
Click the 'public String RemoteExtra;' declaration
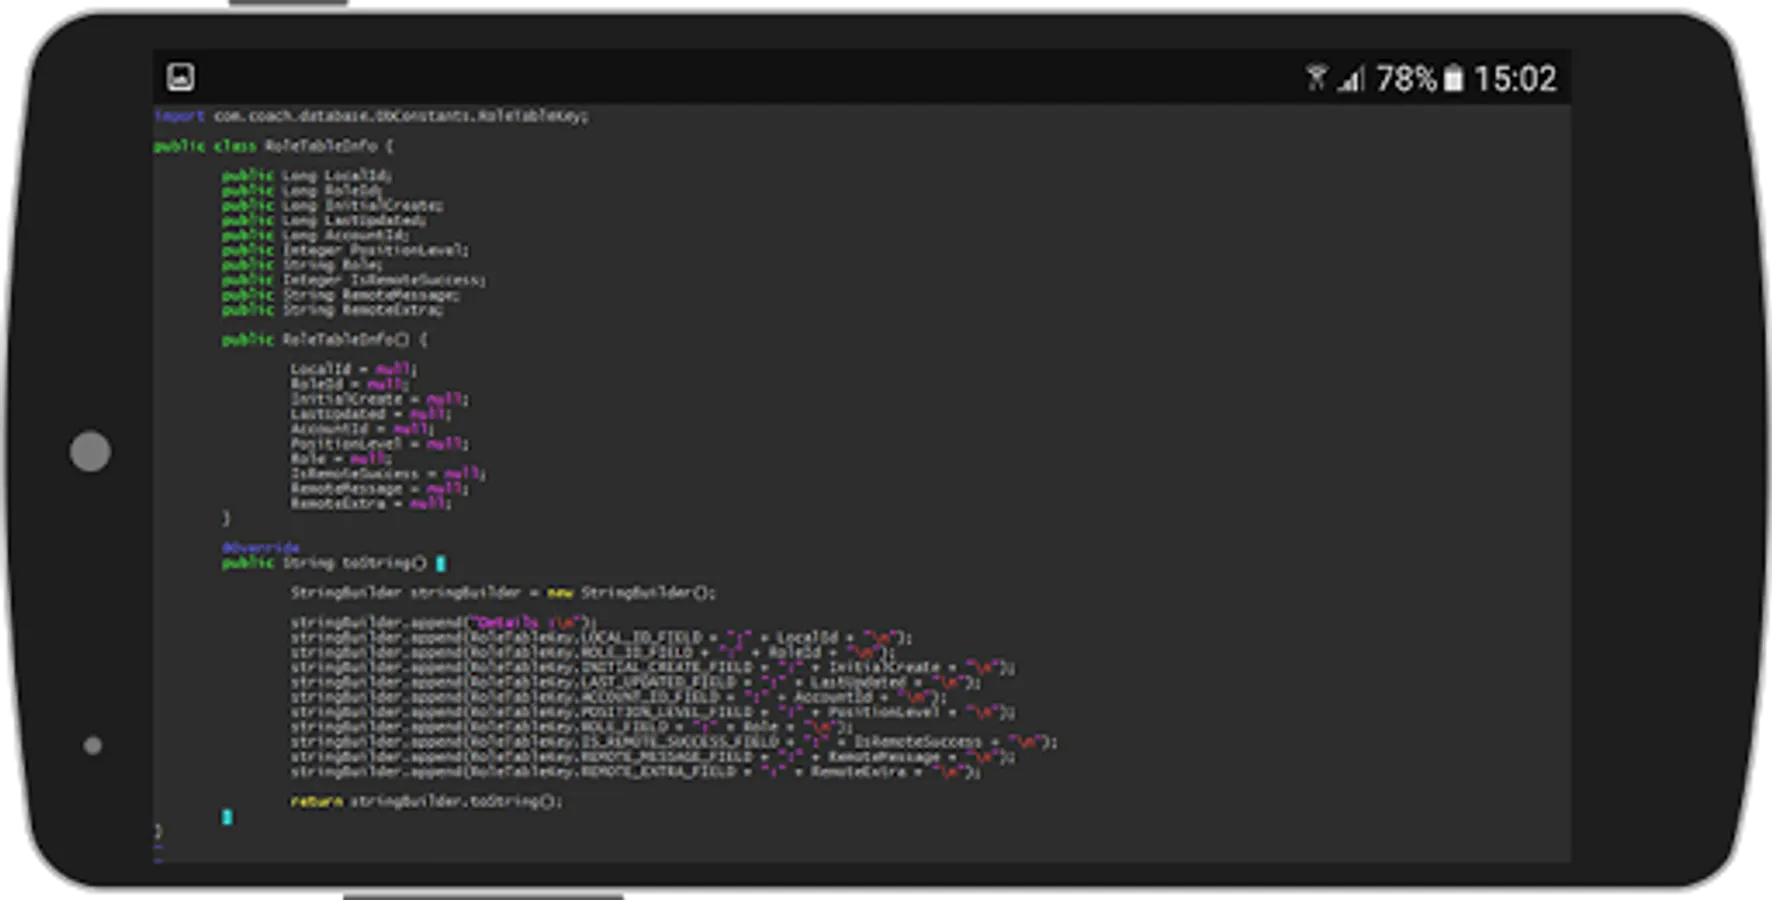333,310
